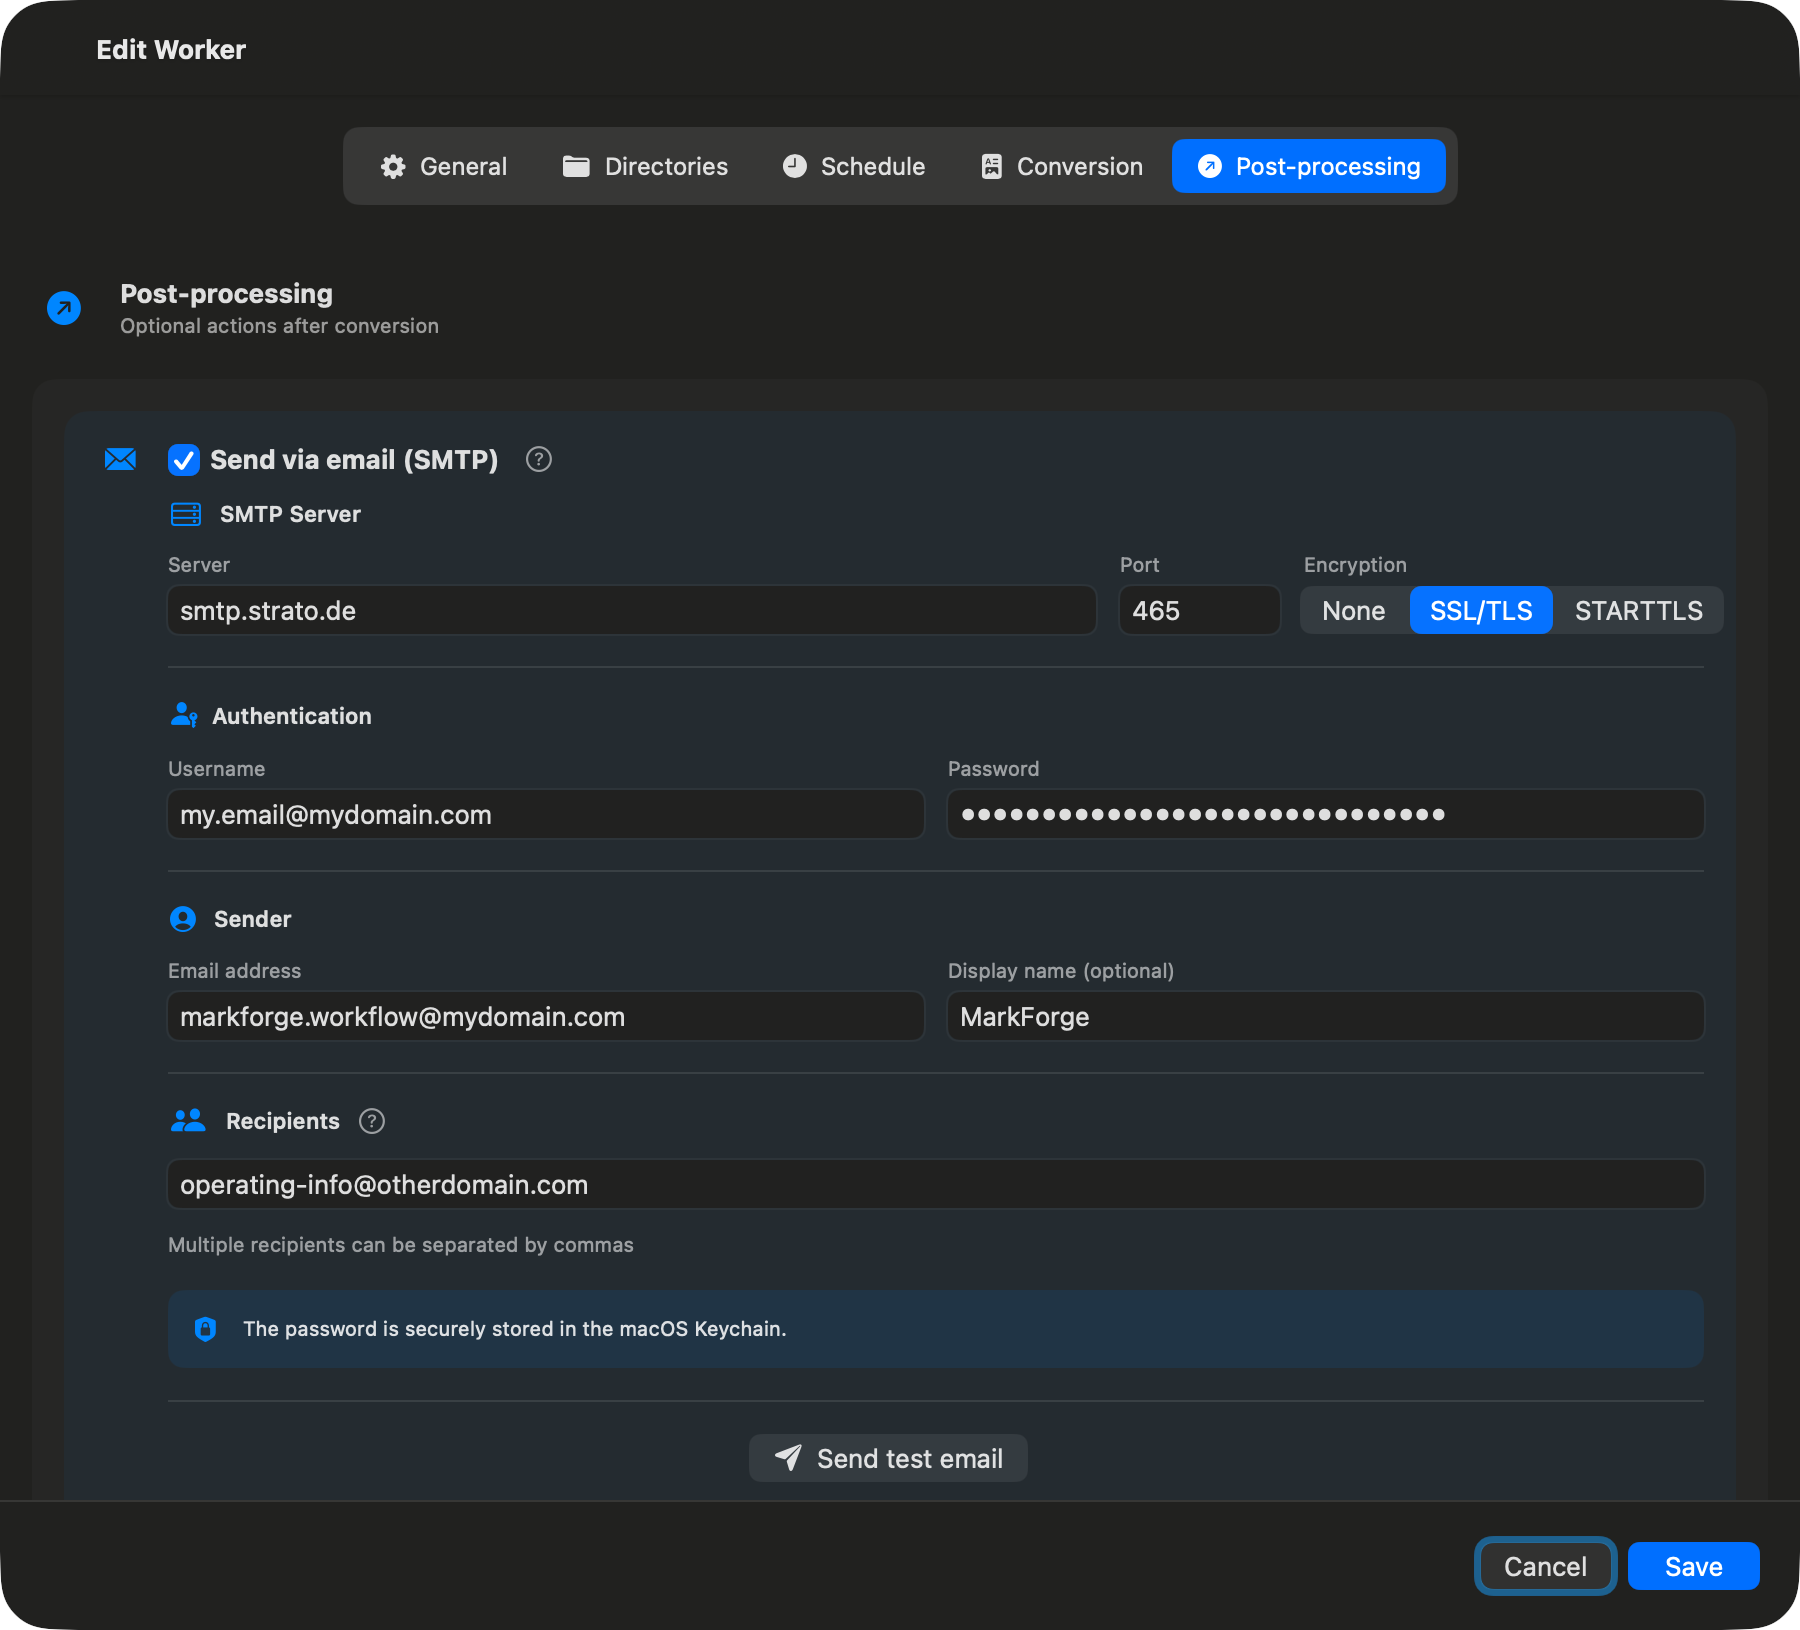1800x1630 pixels.
Task: Save the worker settings
Action: pos(1693,1566)
